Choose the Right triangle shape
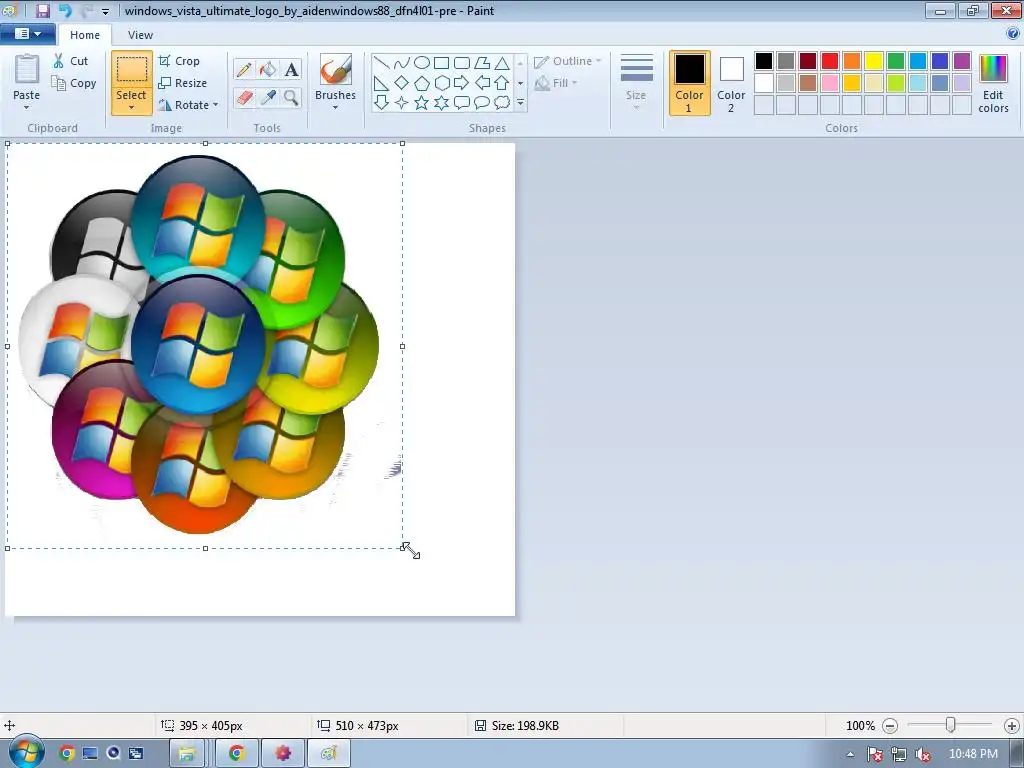 [x=381, y=83]
